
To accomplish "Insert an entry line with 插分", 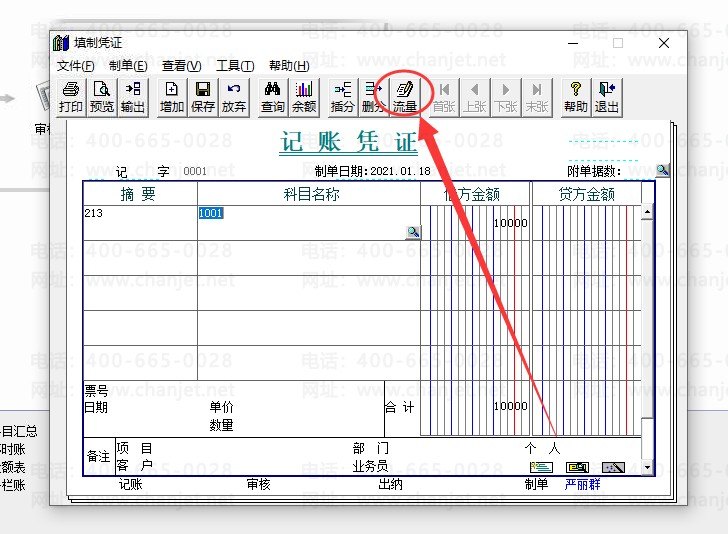I will 343,97.
